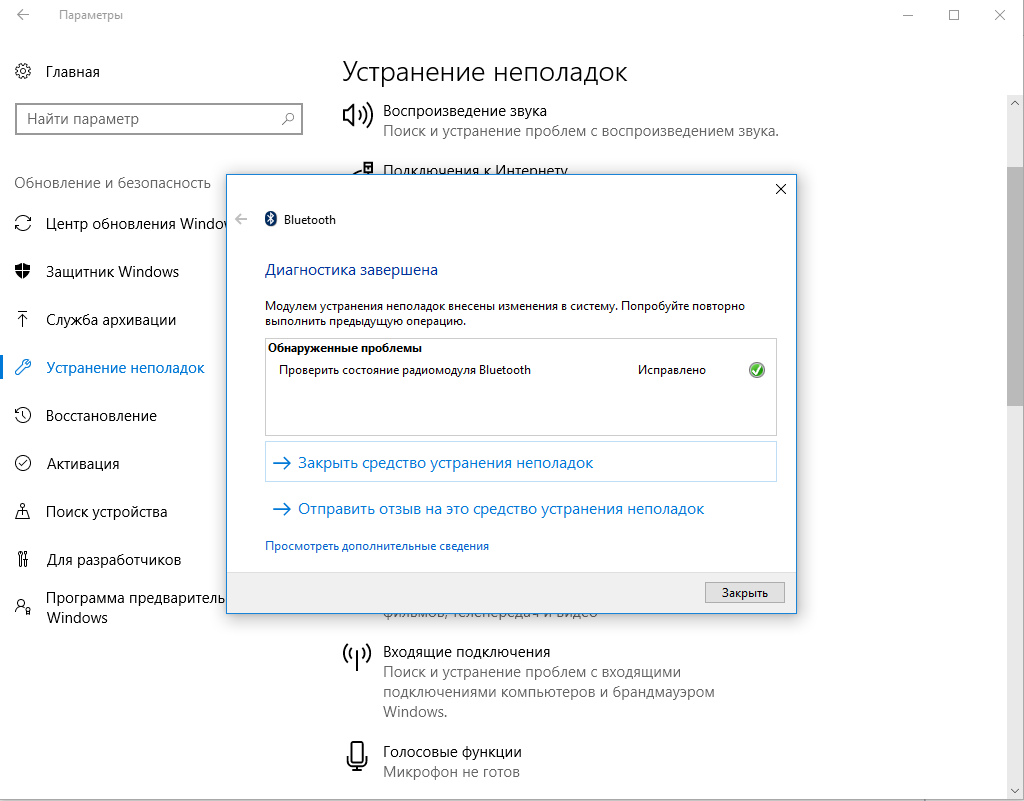Open Служба архивации section
Image resolution: width=1024 pixels, height=801 pixels.
tap(113, 319)
